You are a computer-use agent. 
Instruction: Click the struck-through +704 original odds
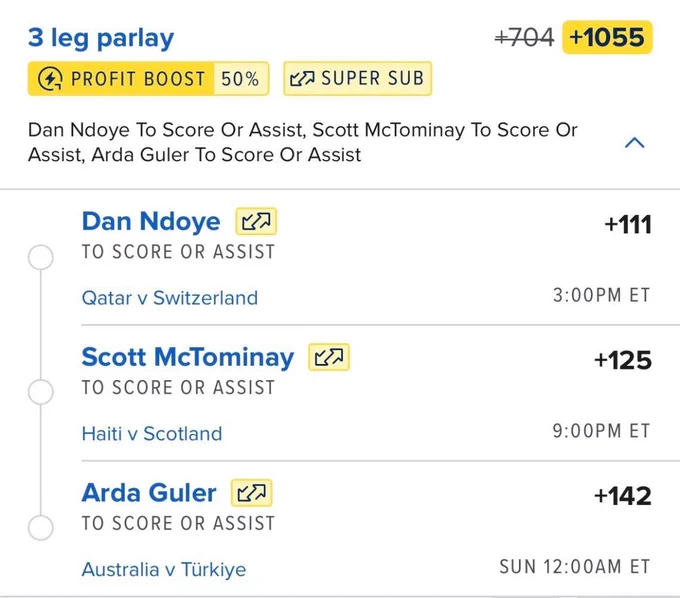pyautogui.click(x=524, y=37)
